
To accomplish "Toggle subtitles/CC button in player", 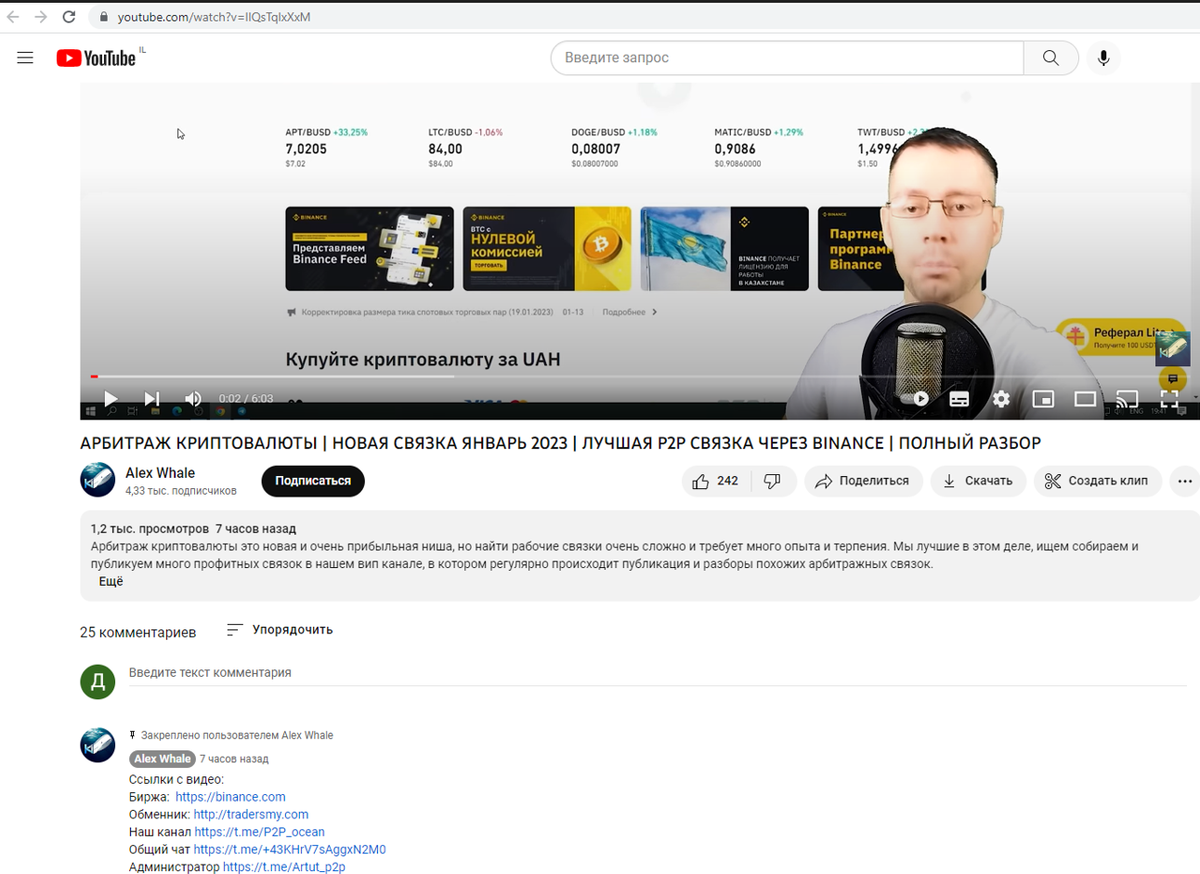I will click(x=959, y=399).
